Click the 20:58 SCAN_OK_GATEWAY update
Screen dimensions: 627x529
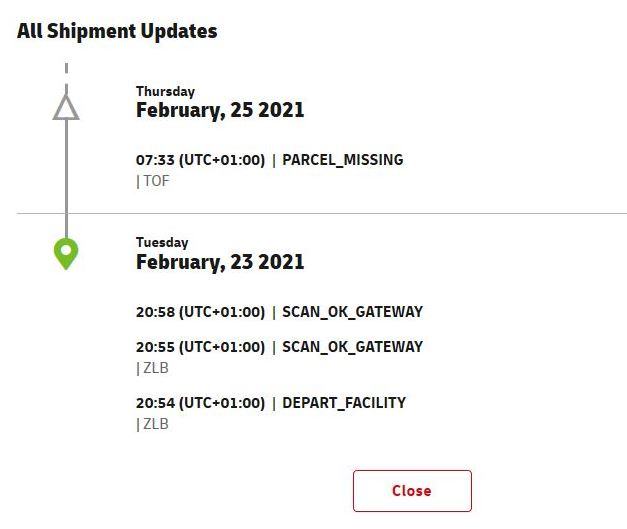coord(279,312)
